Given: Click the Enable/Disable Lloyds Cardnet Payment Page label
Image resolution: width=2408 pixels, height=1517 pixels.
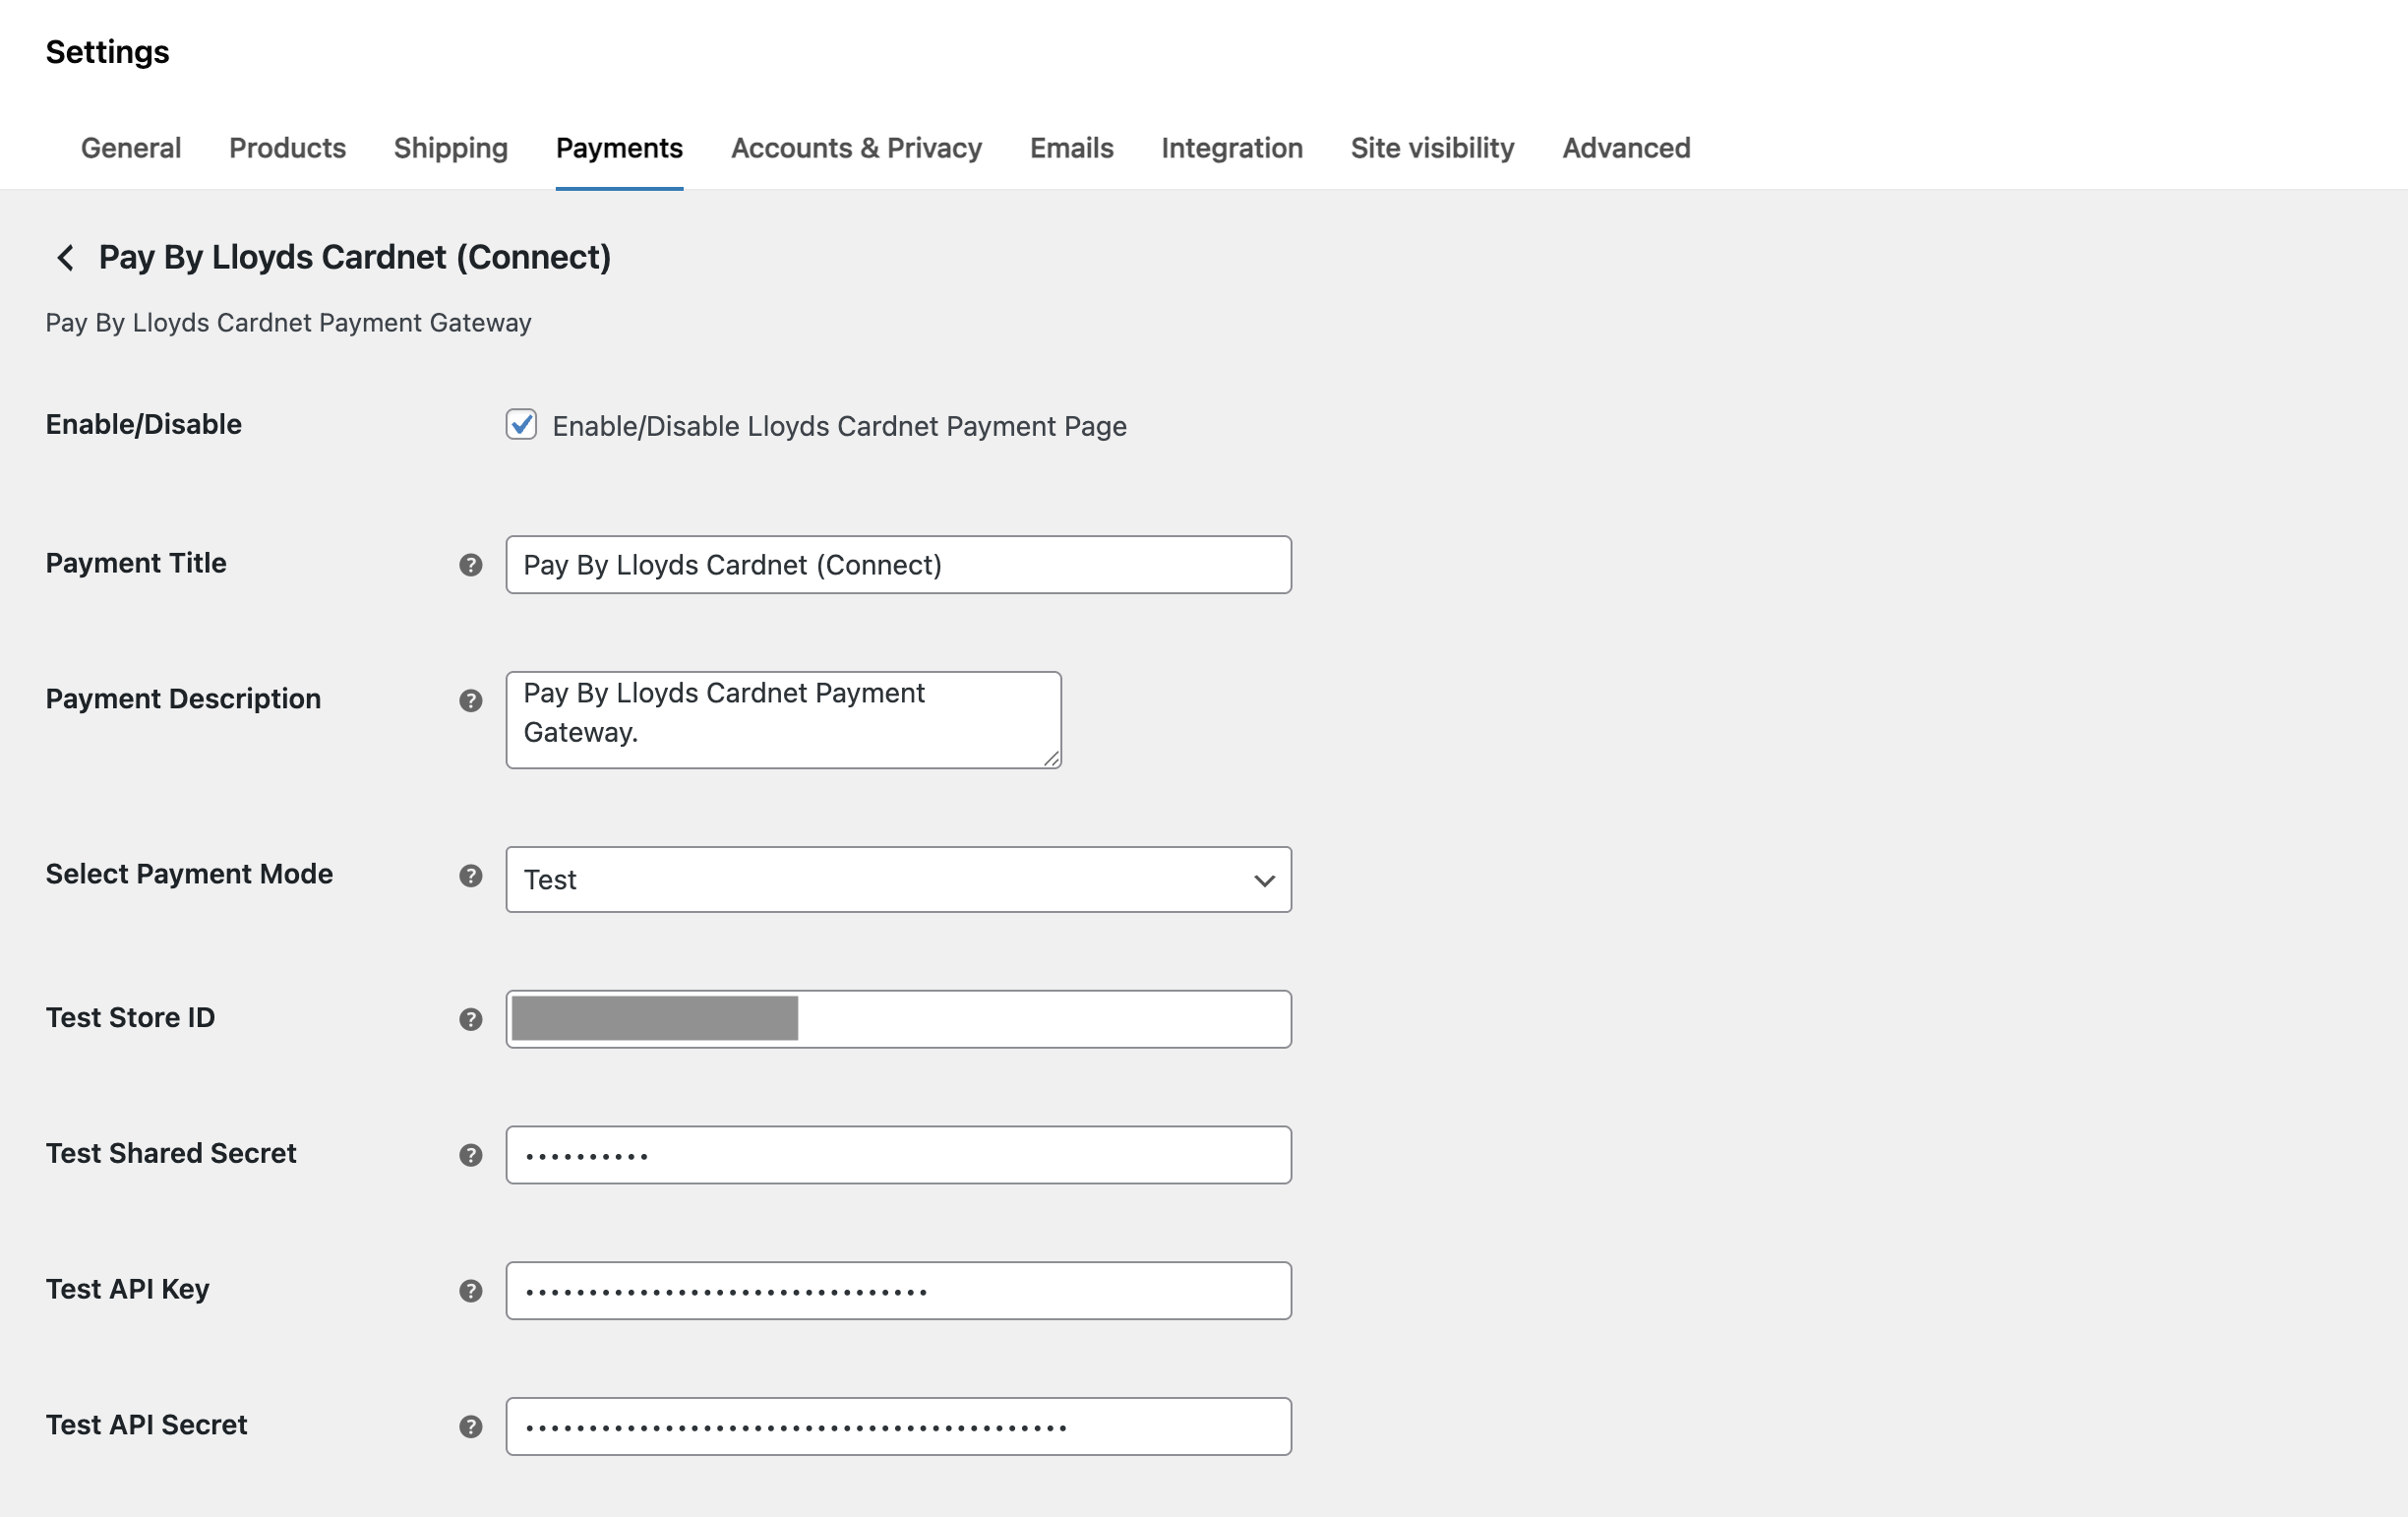Looking at the screenshot, I should [x=840, y=427].
